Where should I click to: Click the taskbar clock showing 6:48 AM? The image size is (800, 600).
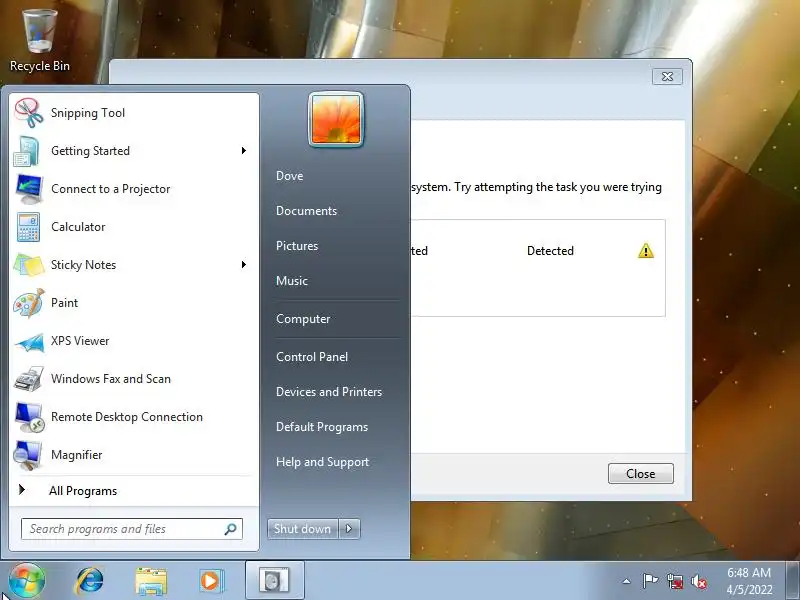[749, 581]
